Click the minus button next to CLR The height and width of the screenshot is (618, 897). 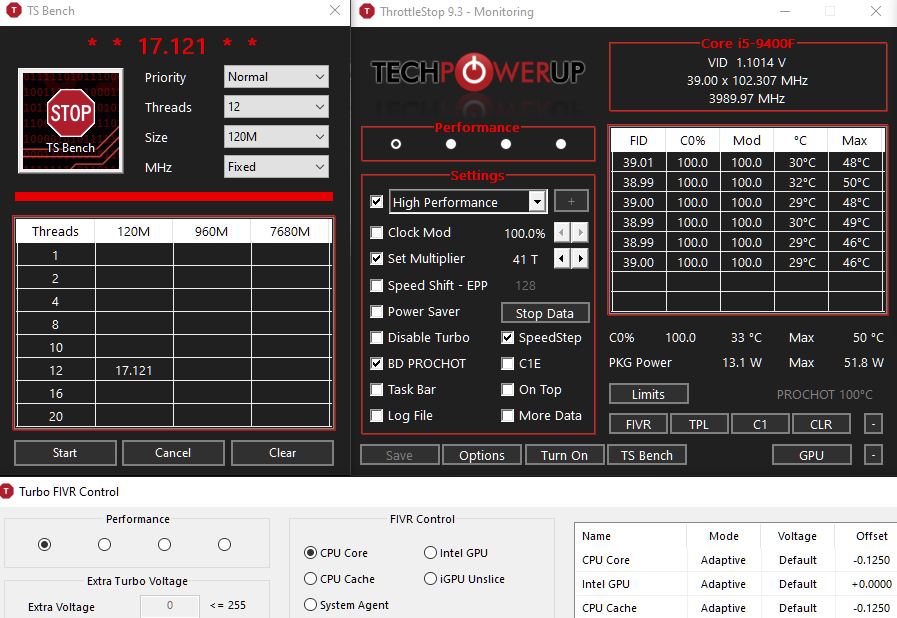[x=872, y=424]
